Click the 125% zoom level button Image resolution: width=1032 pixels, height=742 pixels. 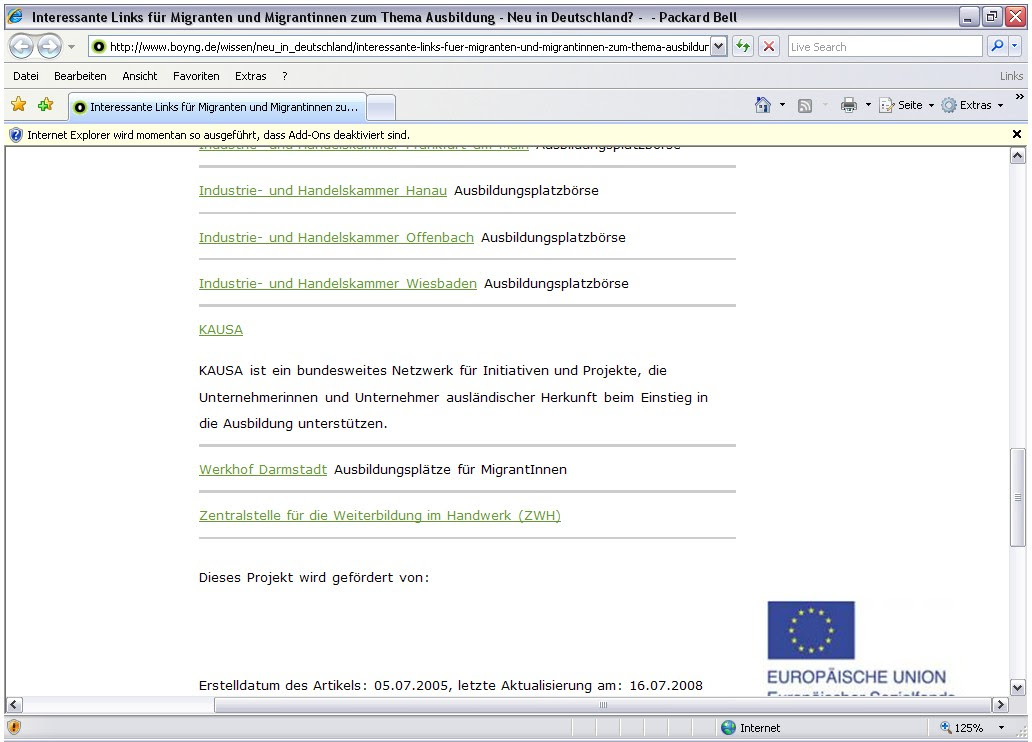click(x=962, y=728)
